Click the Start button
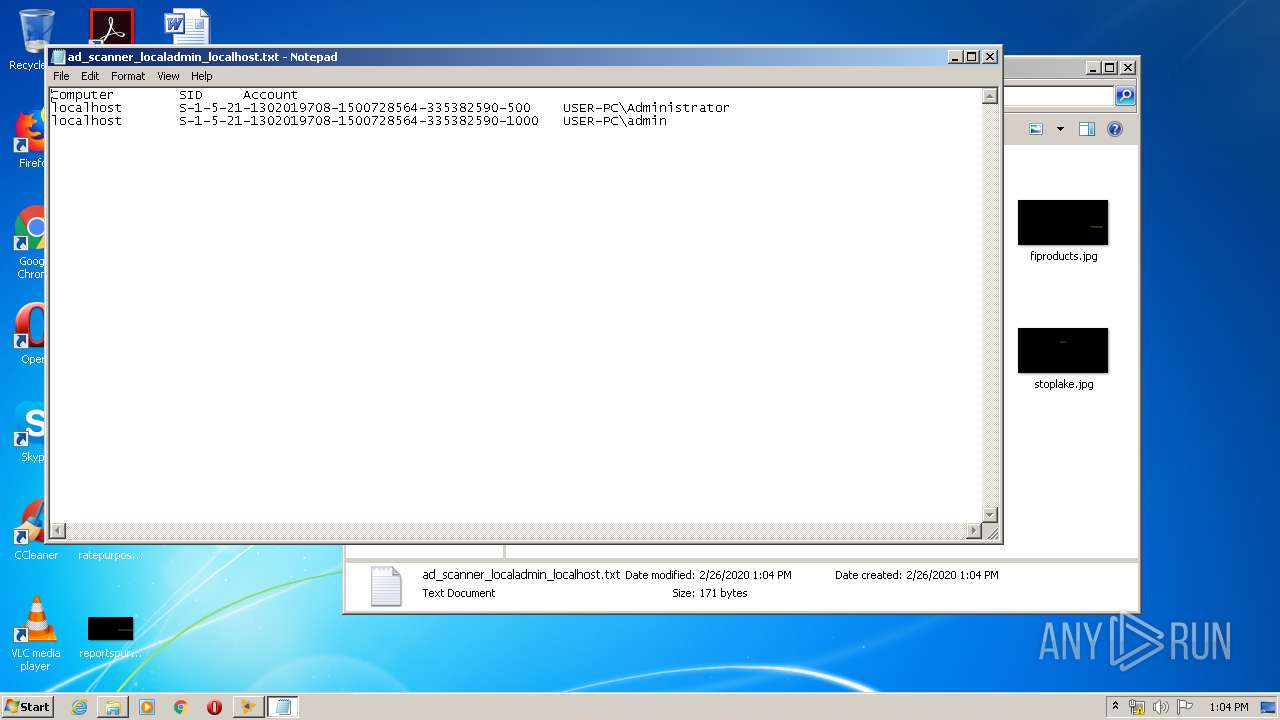Image resolution: width=1280 pixels, height=720 pixels. point(28,706)
